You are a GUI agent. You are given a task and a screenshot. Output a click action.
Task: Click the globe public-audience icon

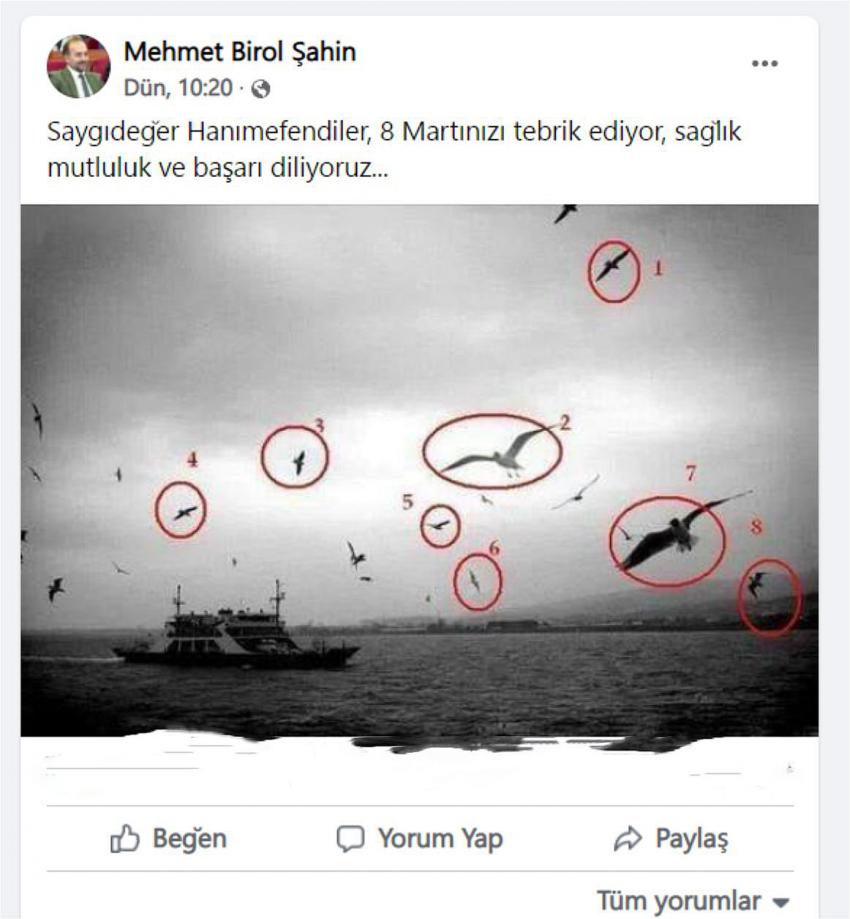tap(261, 89)
